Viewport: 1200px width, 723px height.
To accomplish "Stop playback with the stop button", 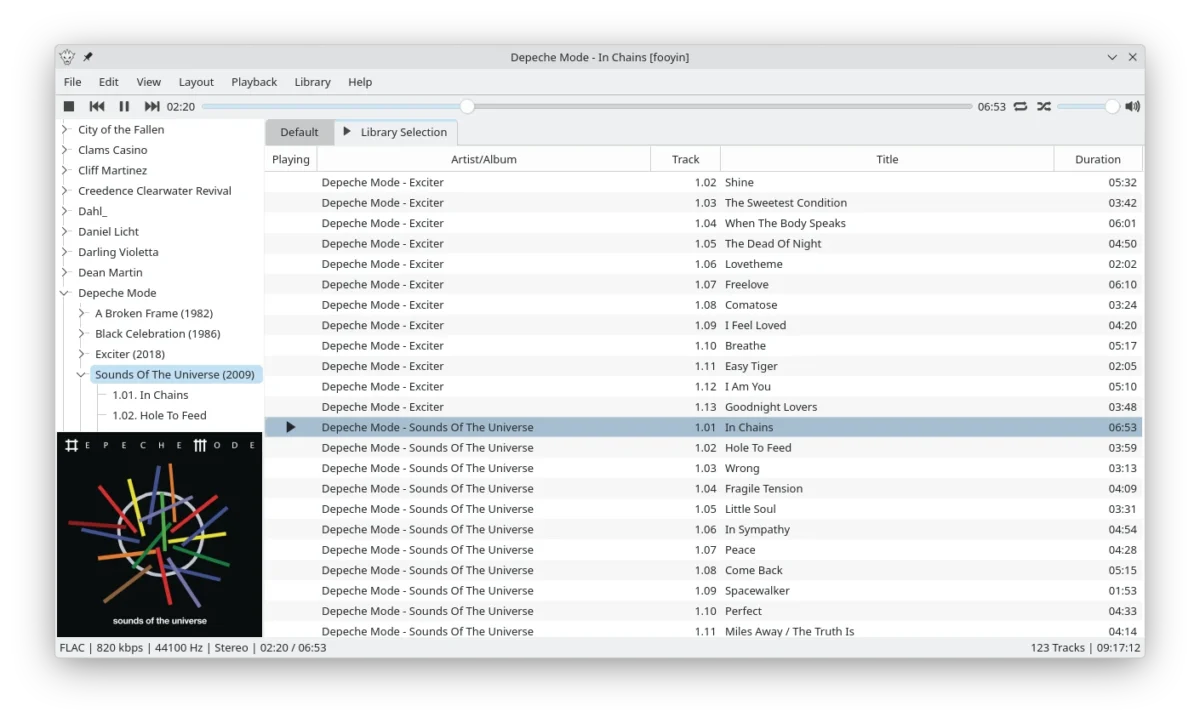I will [69, 106].
